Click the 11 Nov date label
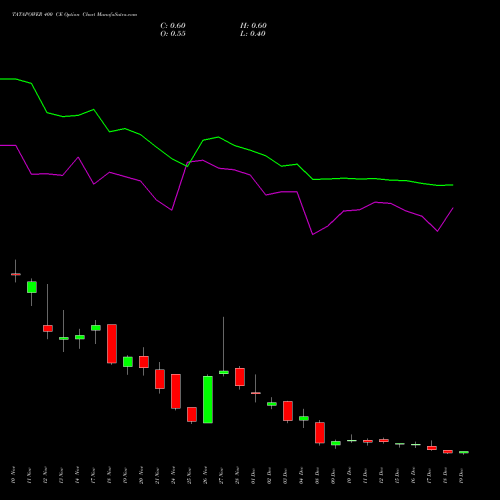Screen dimensions: 500x500 [x=30, y=475]
